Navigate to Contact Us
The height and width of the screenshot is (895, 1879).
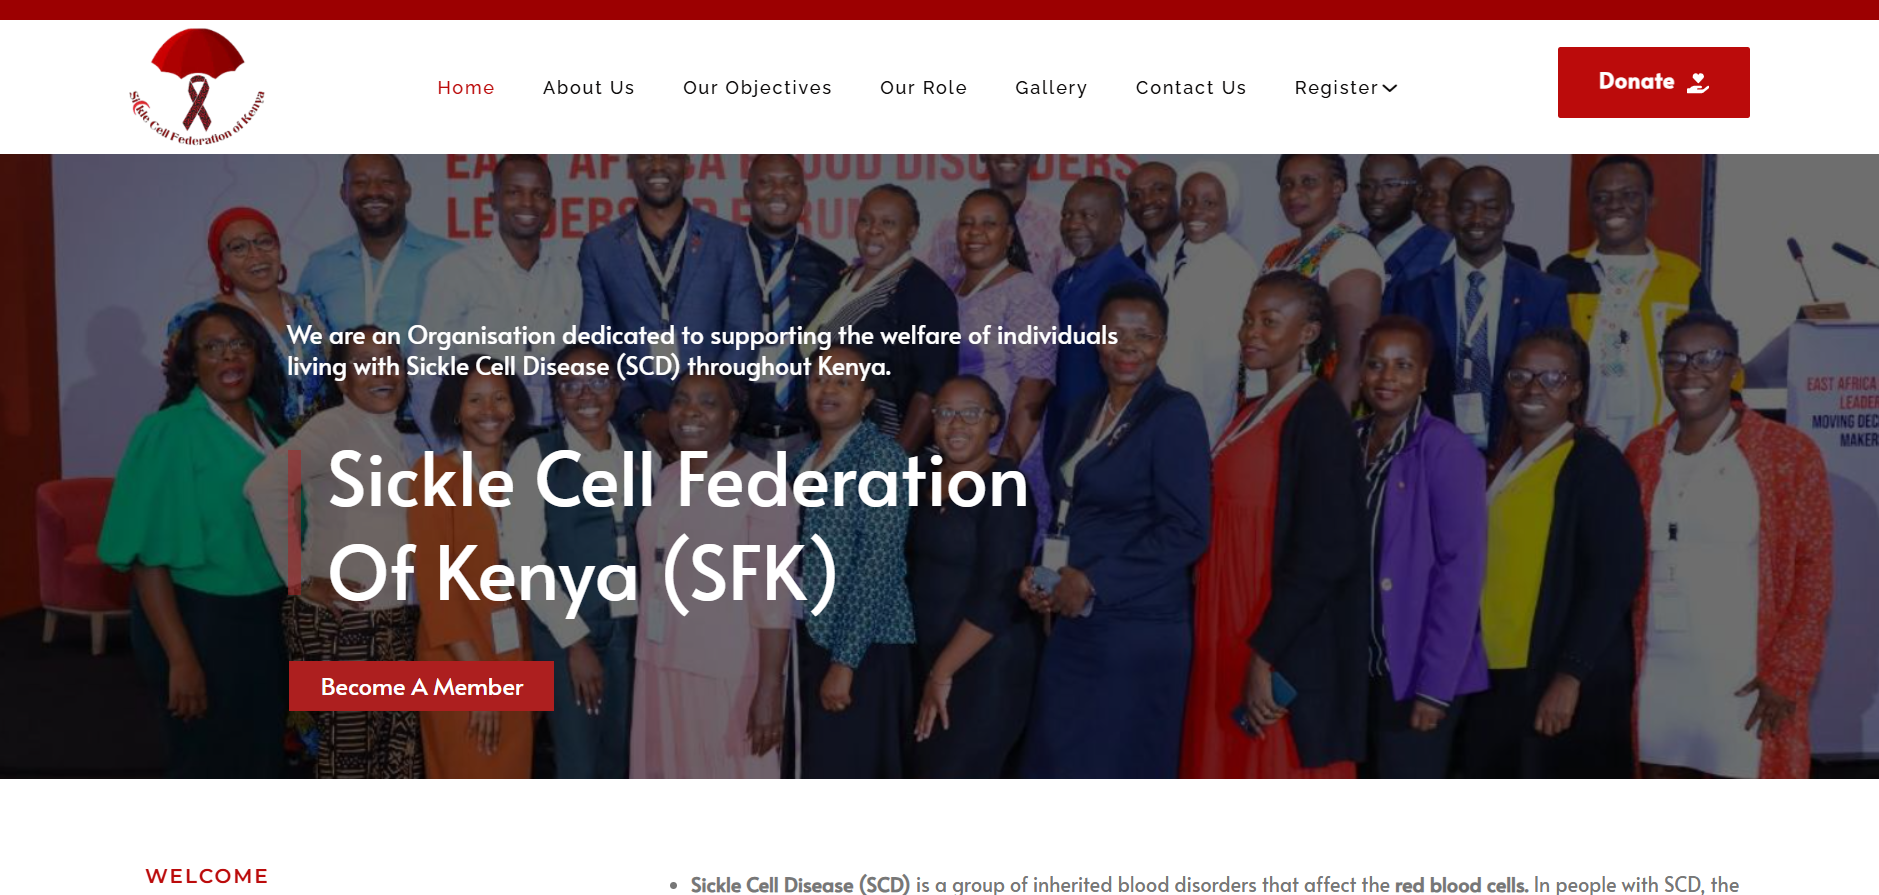1191,88
